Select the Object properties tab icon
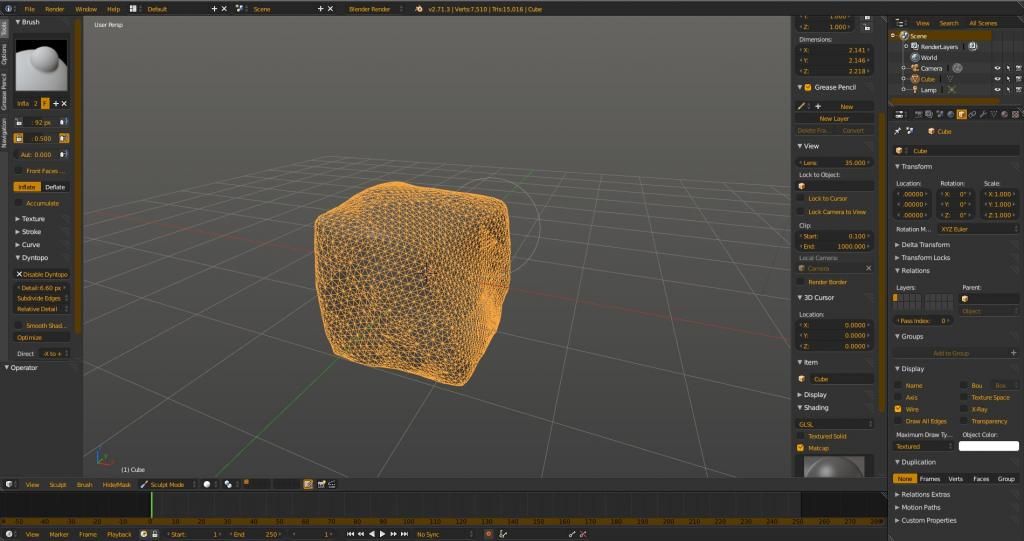Screen dimensions: 1024x541 coord(961,114)
